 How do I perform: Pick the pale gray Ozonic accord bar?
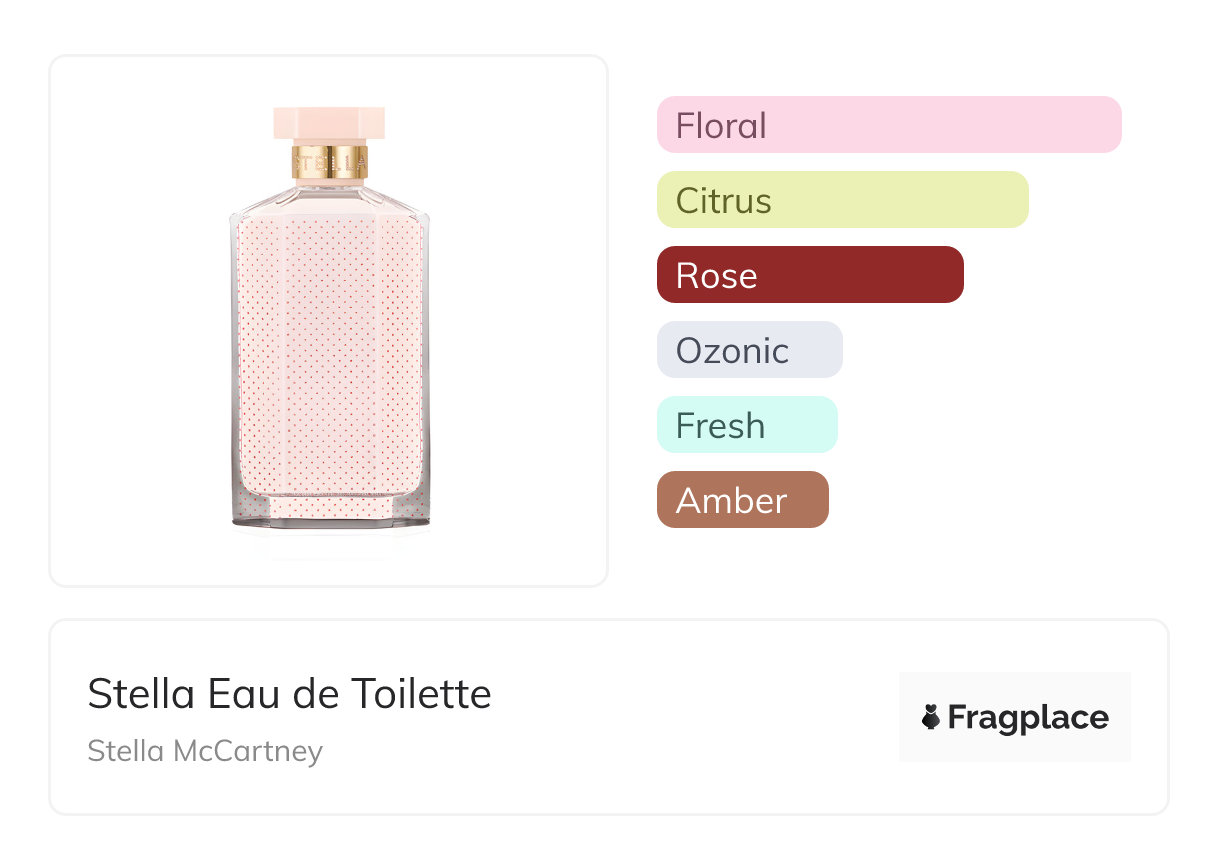click(x=749, y=350)
